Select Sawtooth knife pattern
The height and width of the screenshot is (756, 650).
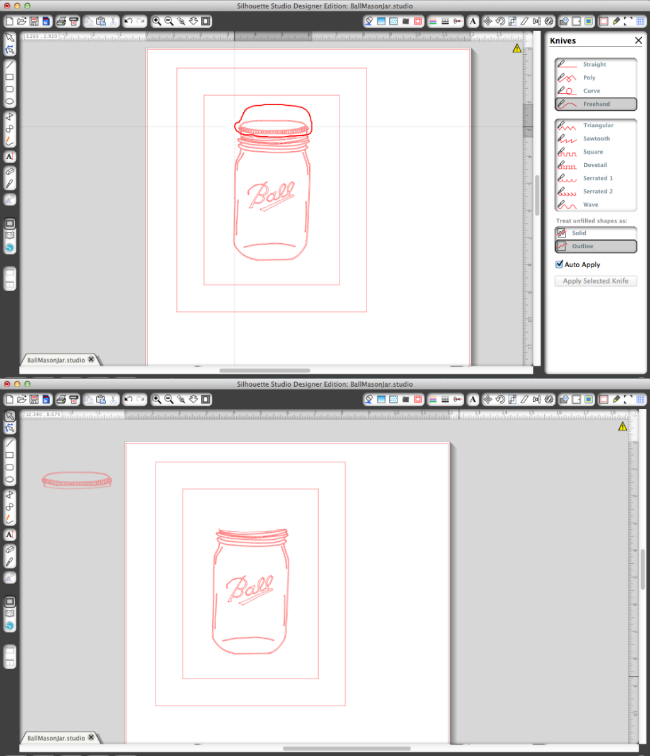[596, 138]
